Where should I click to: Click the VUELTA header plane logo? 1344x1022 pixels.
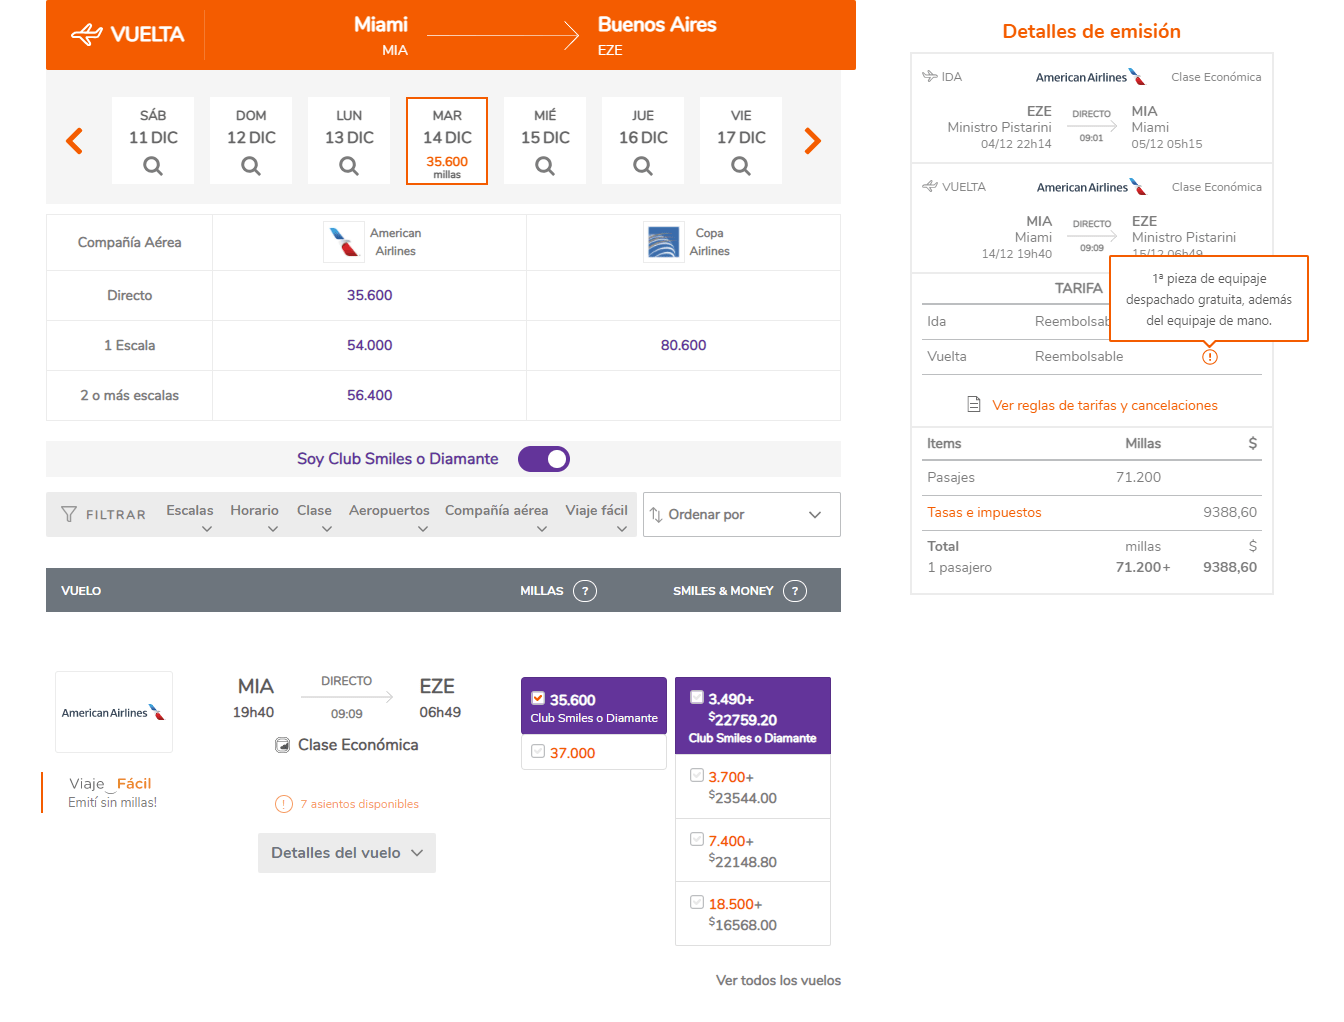[x=87, y=34]
